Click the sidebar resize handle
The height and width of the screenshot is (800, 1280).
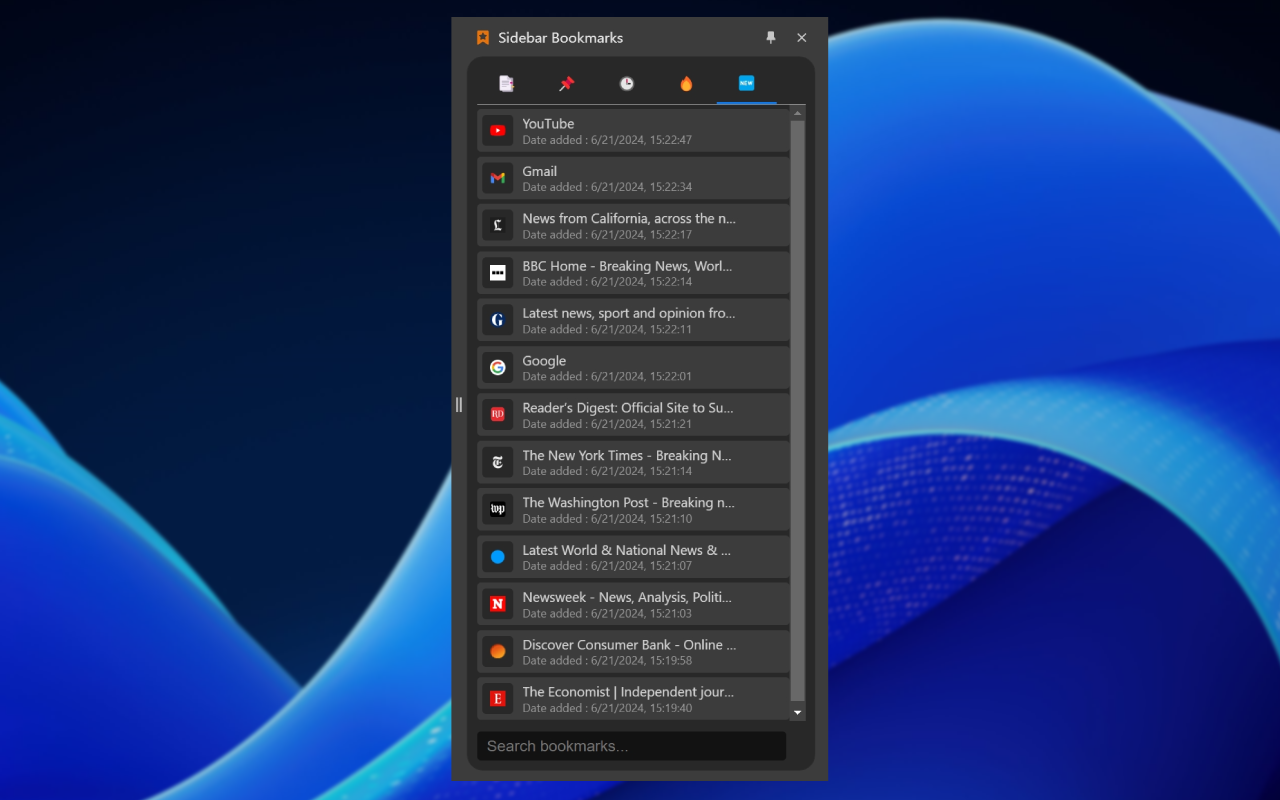[x=459, y=405]
